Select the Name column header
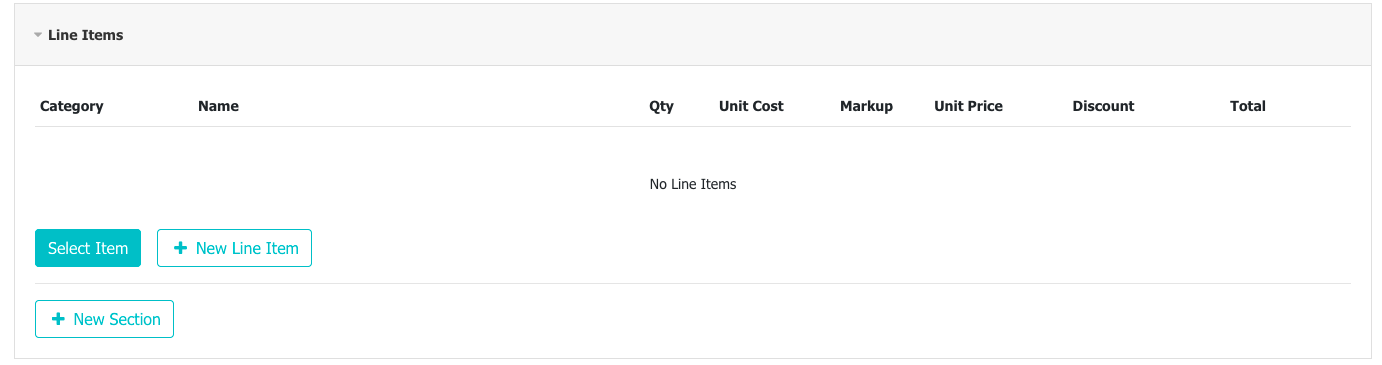Image resolution: width=1382 pixels, height=365 pixels. [218, 106]
